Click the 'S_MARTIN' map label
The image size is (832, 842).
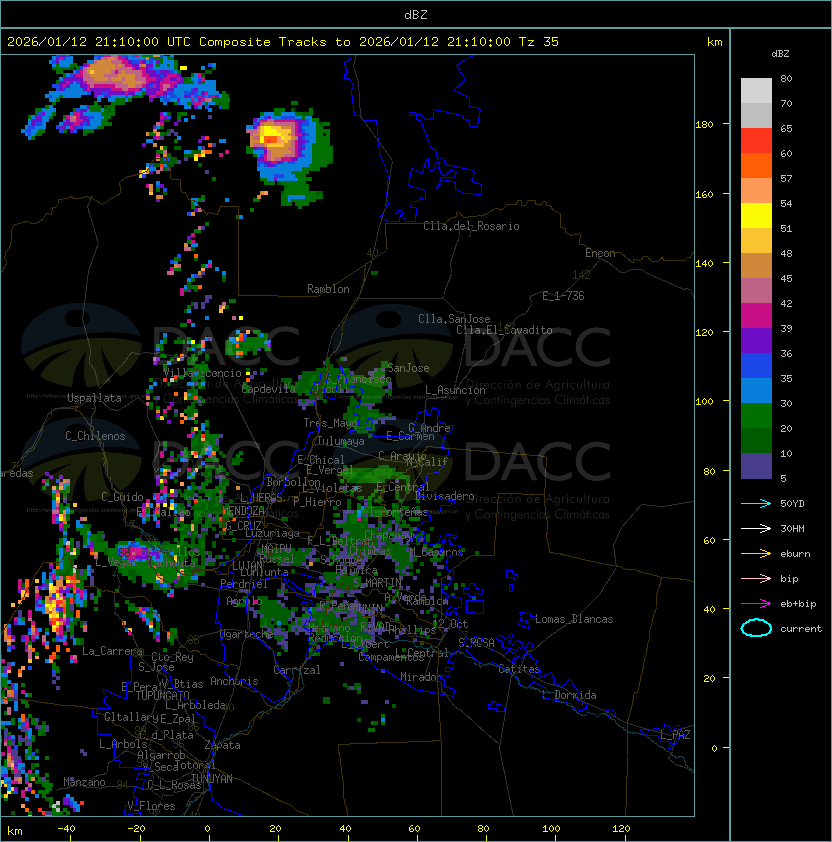pos(378,583)
